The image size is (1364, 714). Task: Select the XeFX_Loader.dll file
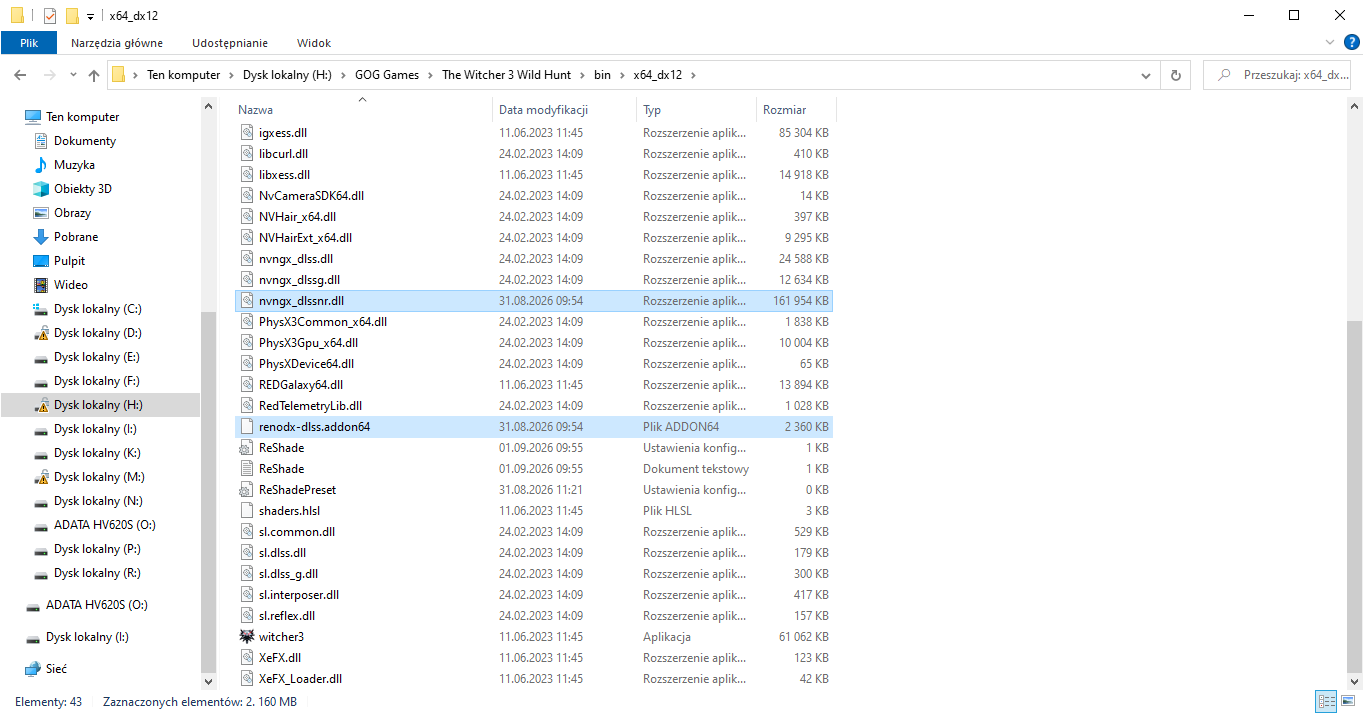533,679
